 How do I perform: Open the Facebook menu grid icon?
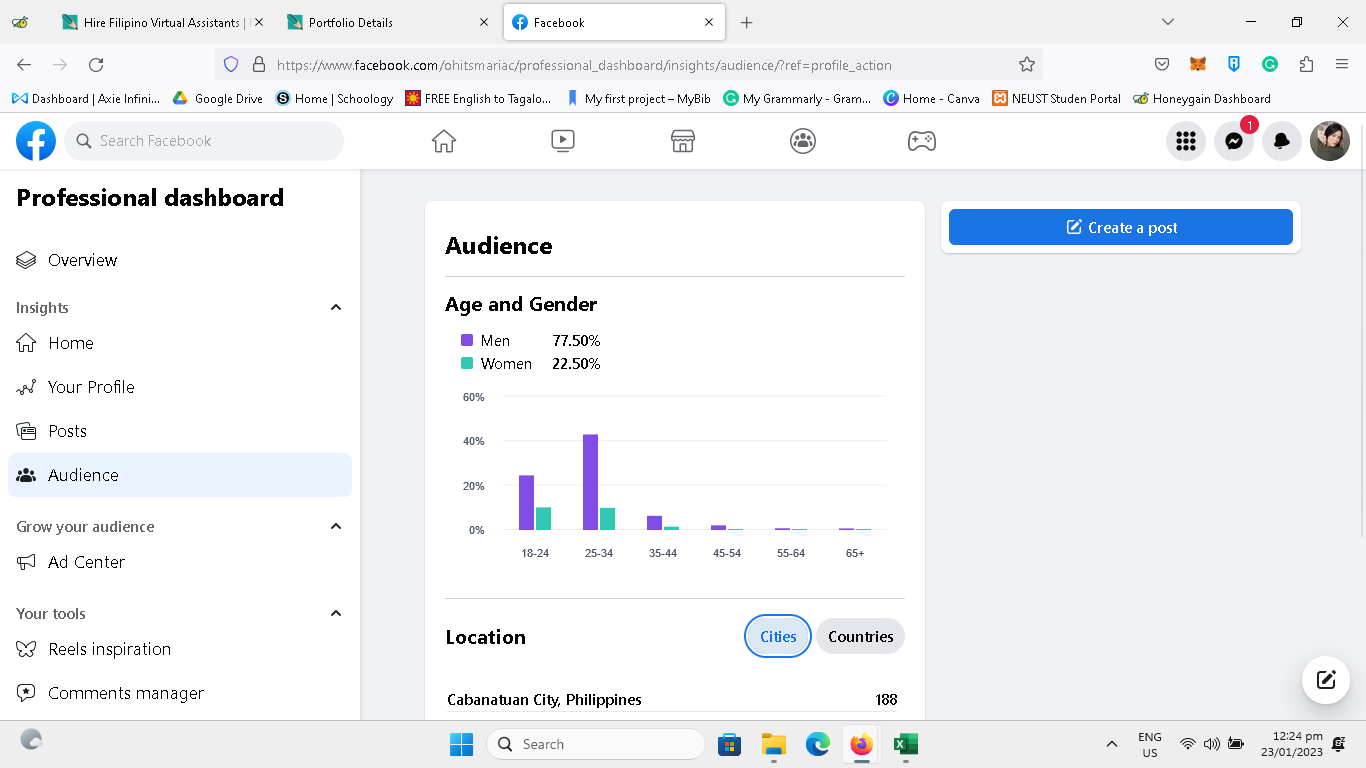pos(1186,141)
